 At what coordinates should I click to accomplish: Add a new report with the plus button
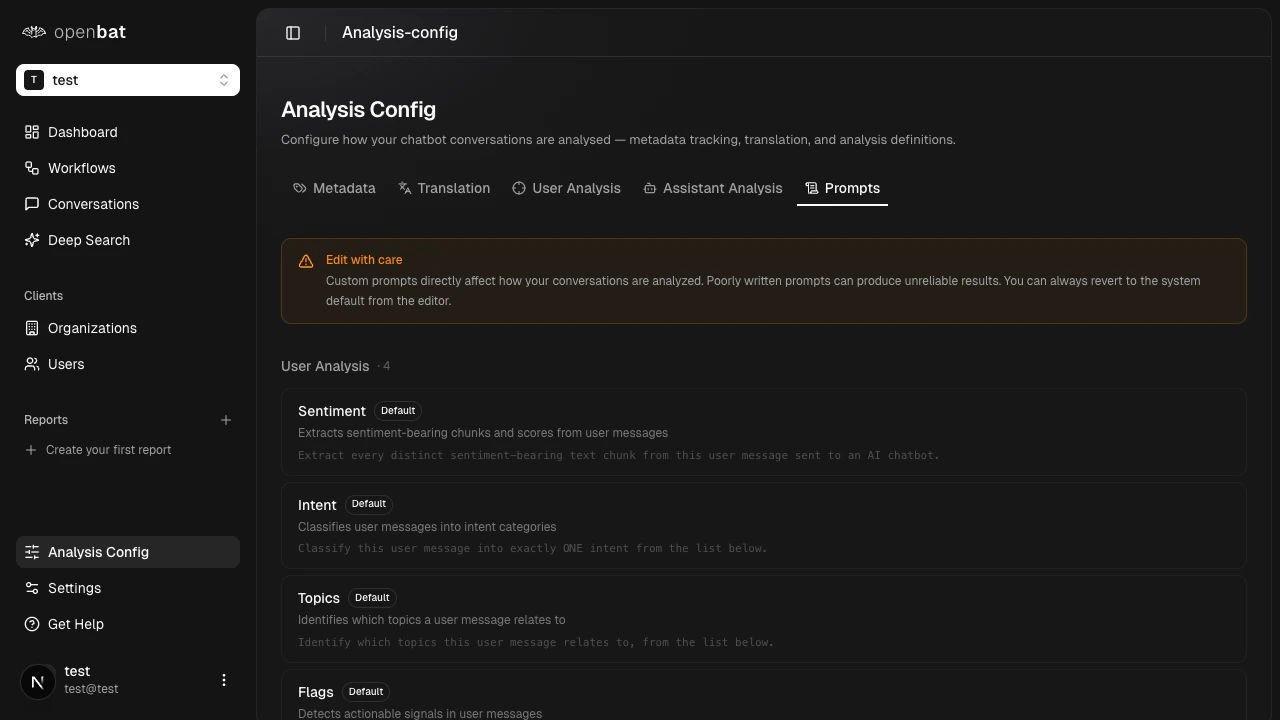pyautogui.click(x=226, y=420)
